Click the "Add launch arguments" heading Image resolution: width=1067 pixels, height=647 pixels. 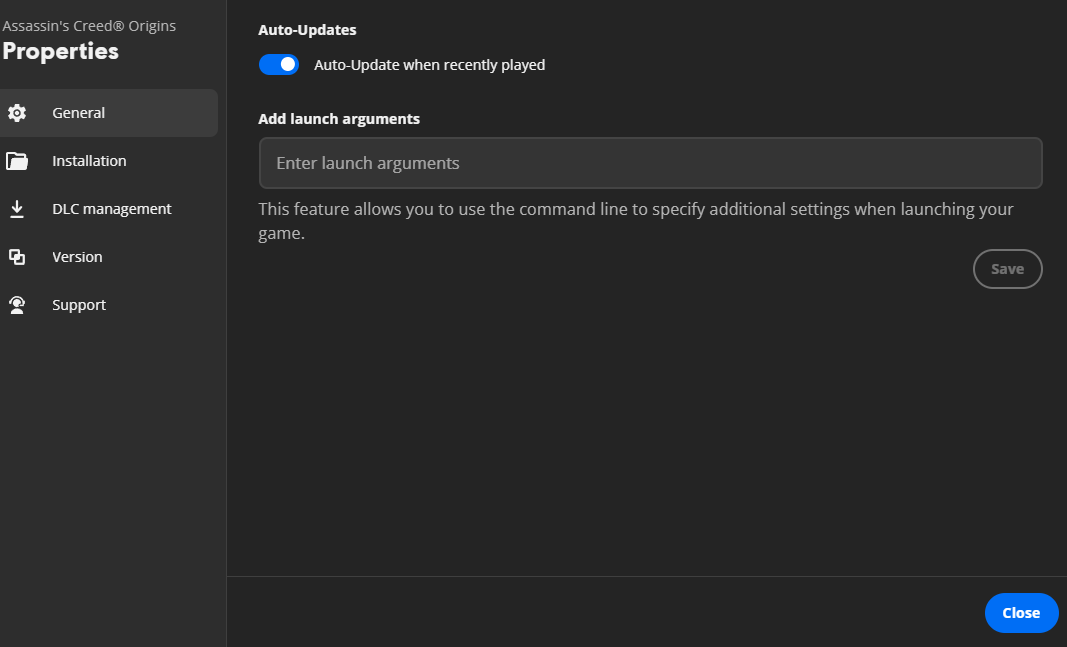pyautogui.click(x=339, y=119)
